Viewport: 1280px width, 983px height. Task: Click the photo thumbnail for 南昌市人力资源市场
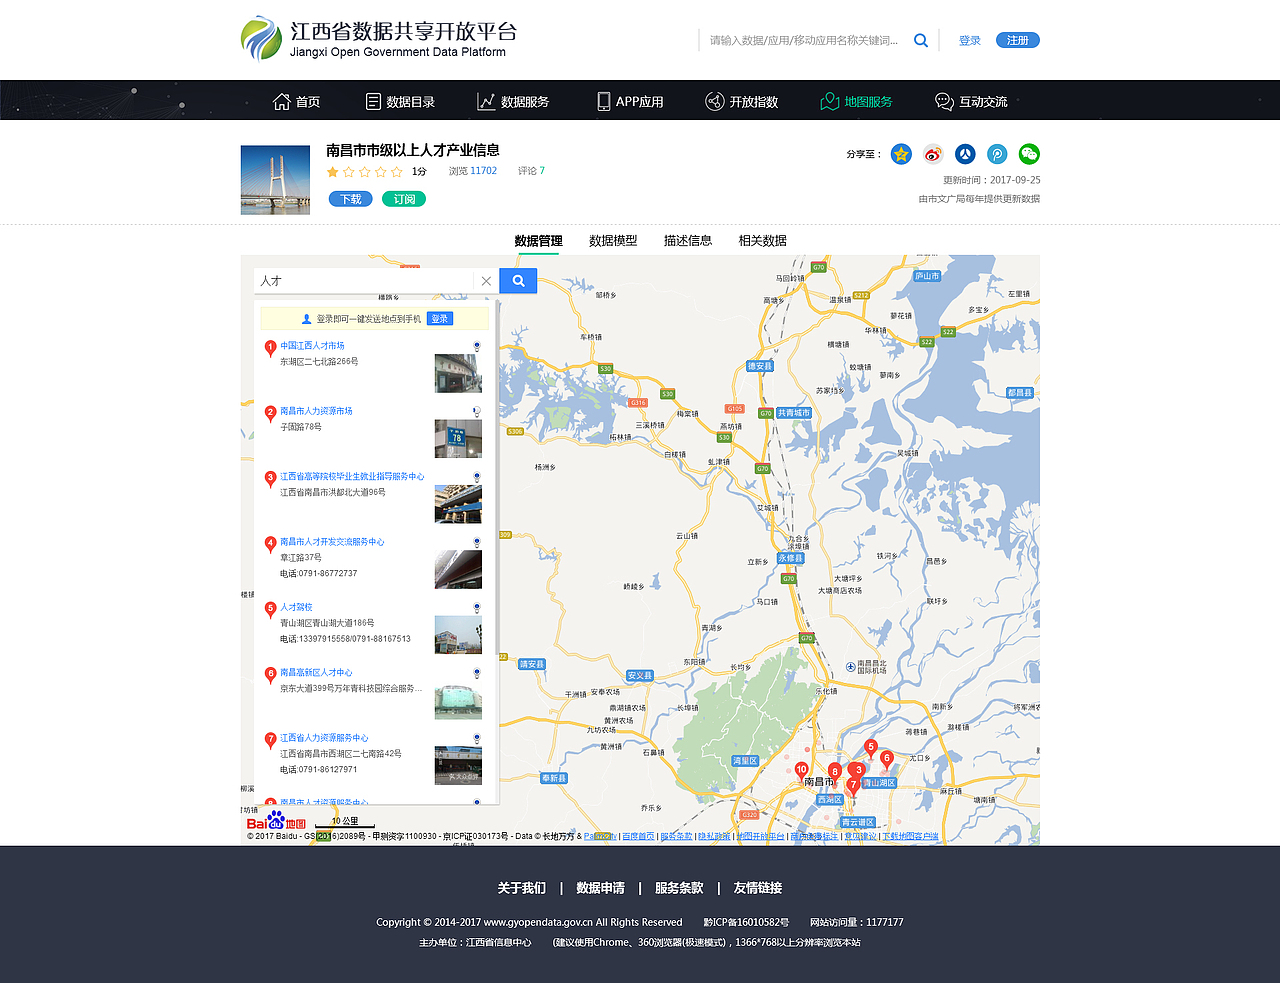(458, 439)
